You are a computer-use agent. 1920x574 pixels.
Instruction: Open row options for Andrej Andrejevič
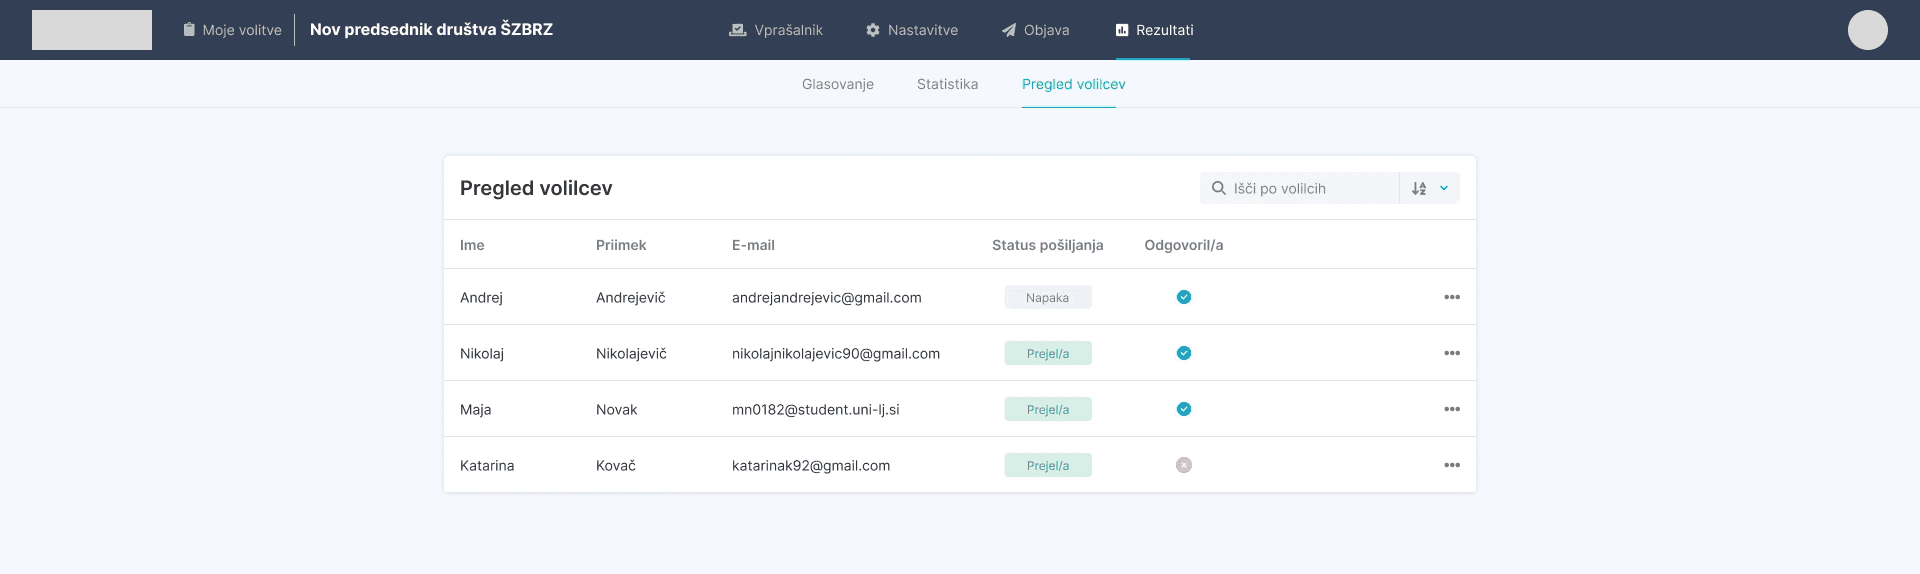point(1452,297)
